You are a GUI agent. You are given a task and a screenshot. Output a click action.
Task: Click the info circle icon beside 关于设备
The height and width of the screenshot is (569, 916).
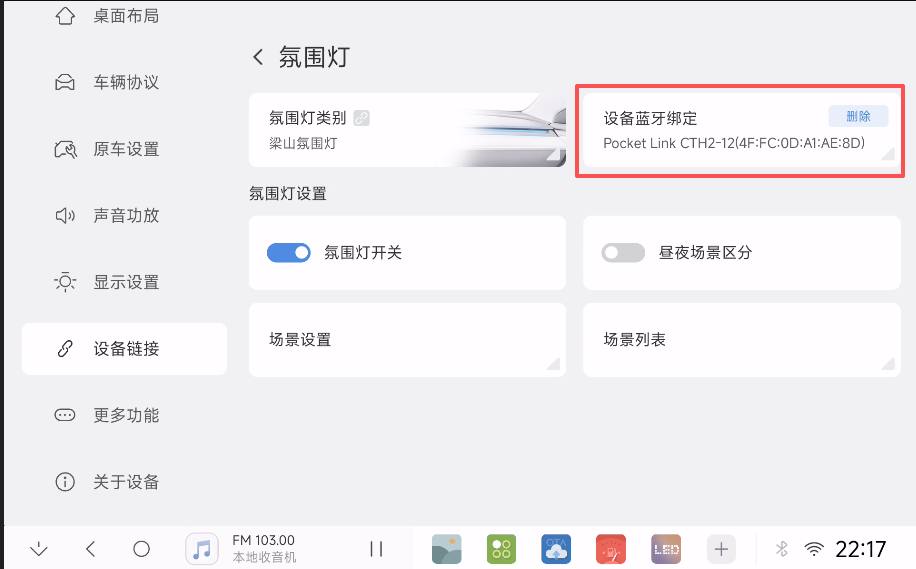tap(65, 482)
